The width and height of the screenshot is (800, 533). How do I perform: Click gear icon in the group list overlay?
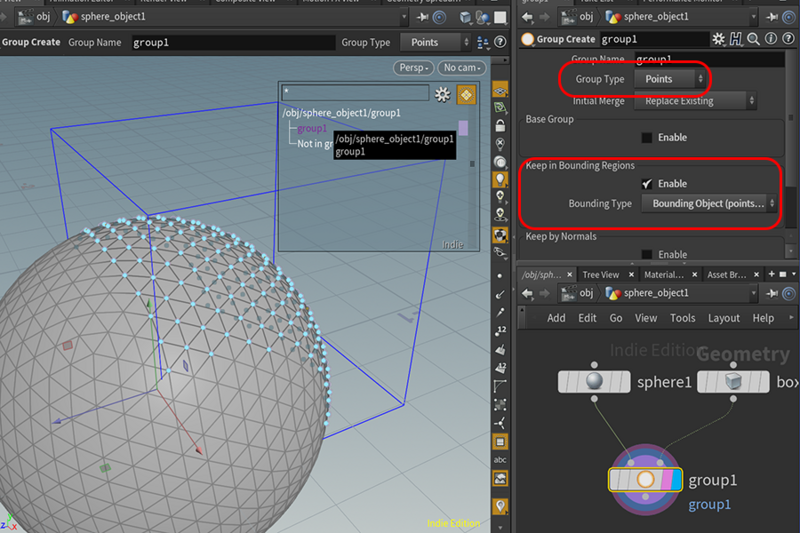click(x=442, y=95)
